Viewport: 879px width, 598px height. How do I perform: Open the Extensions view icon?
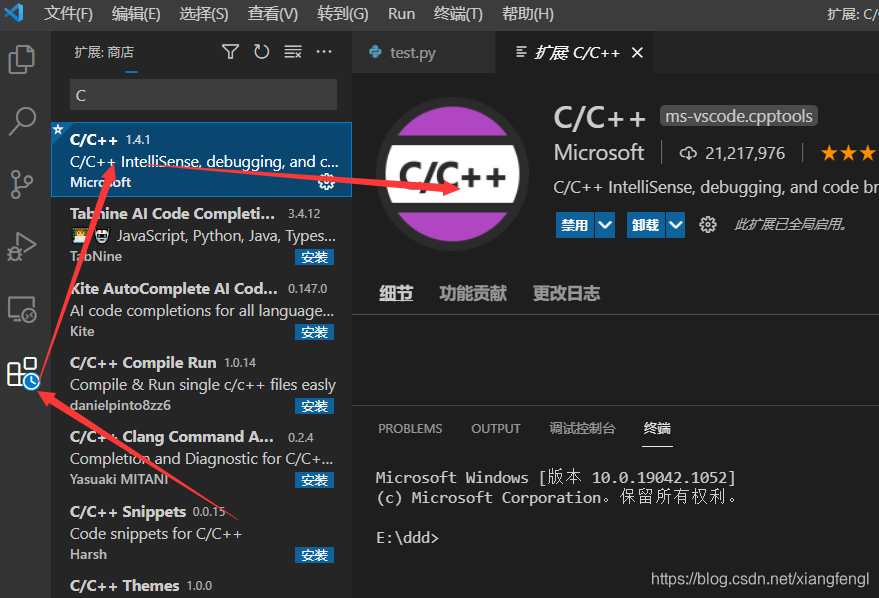pos(22,373)
